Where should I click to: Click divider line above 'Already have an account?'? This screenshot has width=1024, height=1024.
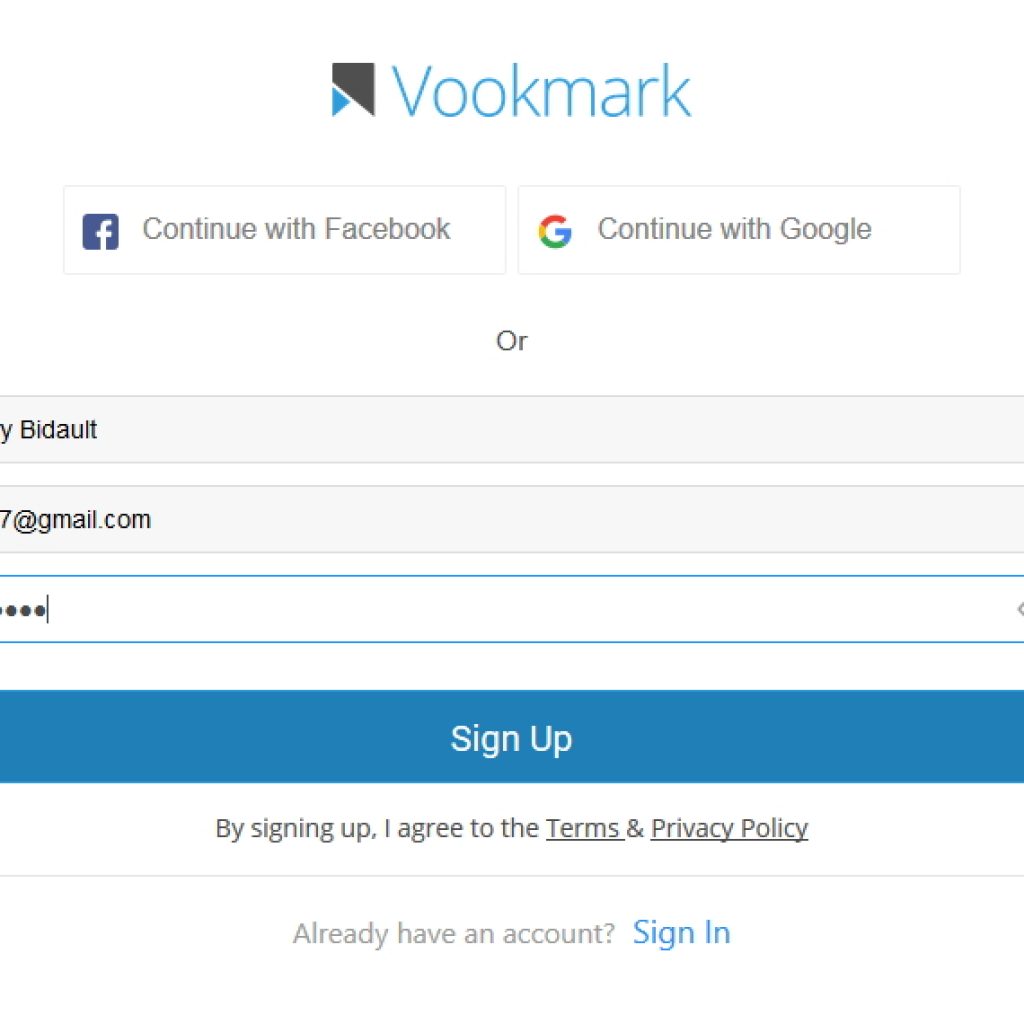coord(512,876)
